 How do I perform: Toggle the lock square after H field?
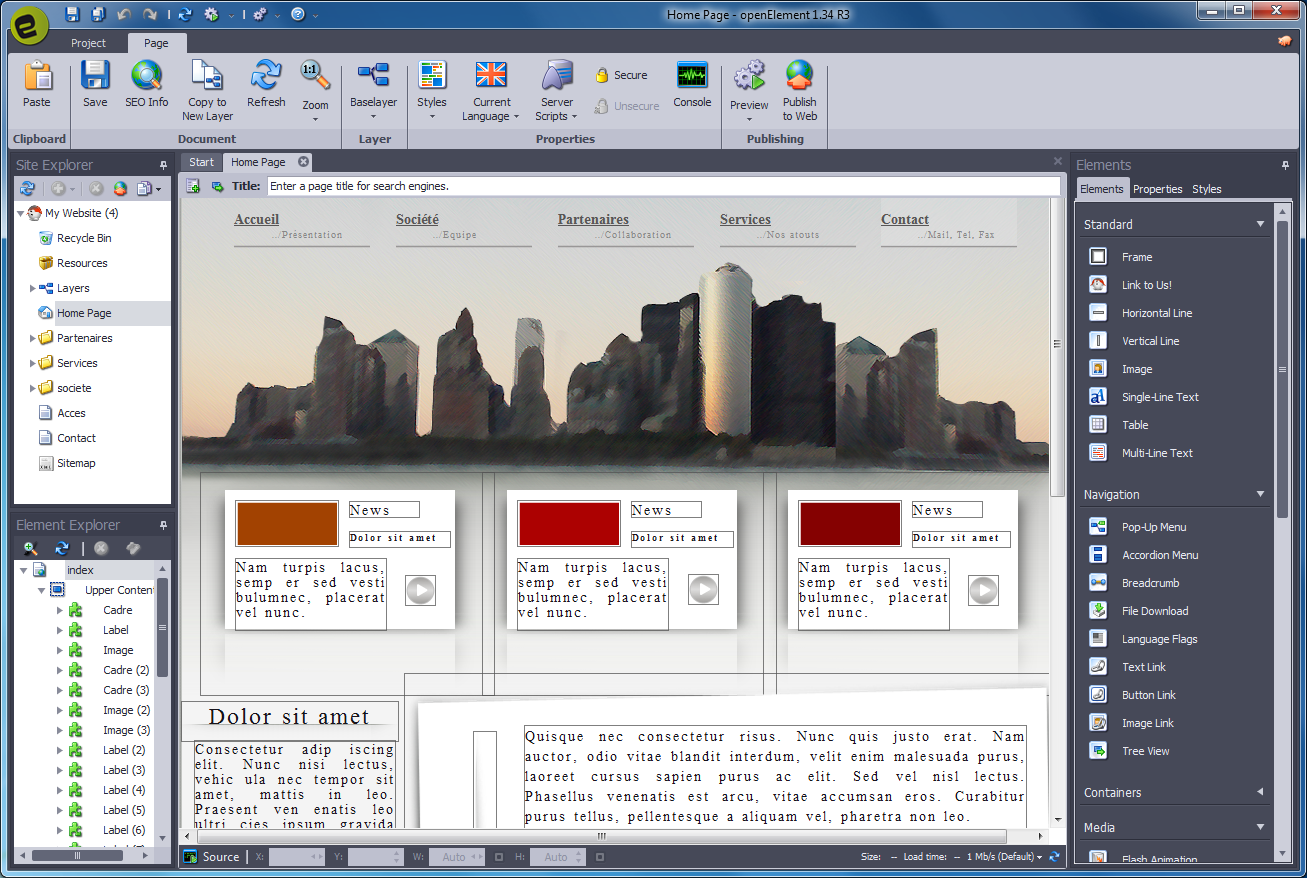(599, 857)
